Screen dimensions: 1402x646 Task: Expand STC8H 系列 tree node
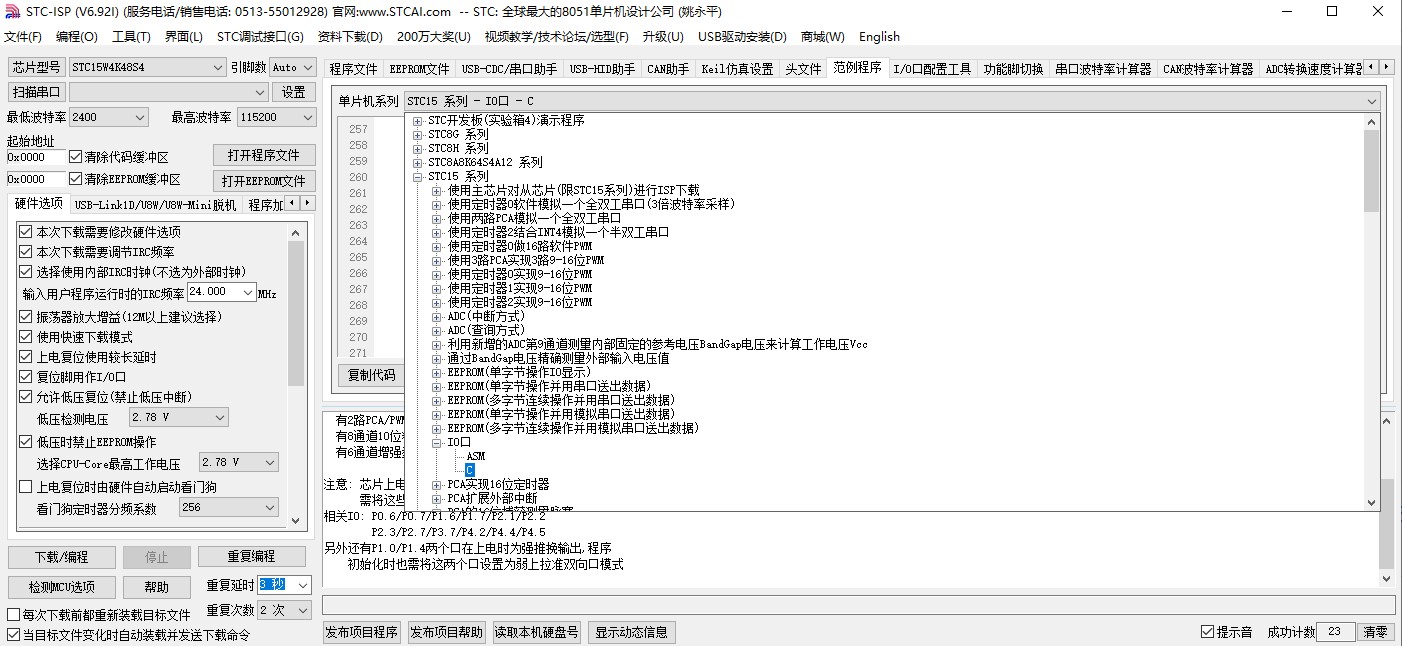tap(418, 148)
